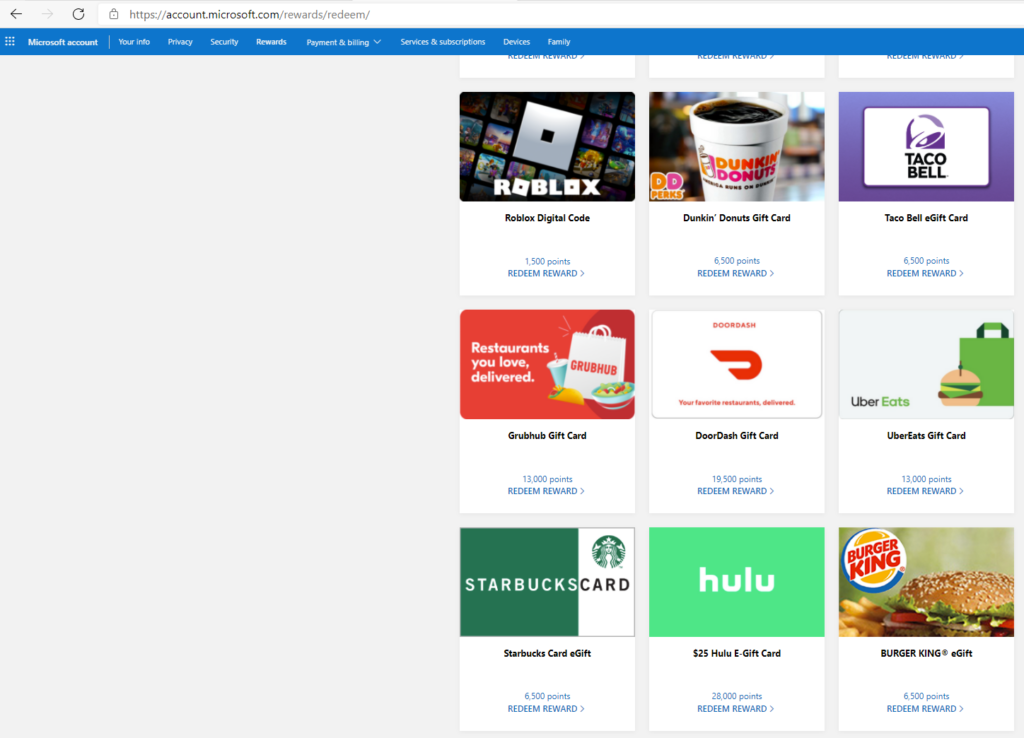Open the Rewards tab
The height and width of the screenshot is (738, 1024).
(x=271, y=42)
